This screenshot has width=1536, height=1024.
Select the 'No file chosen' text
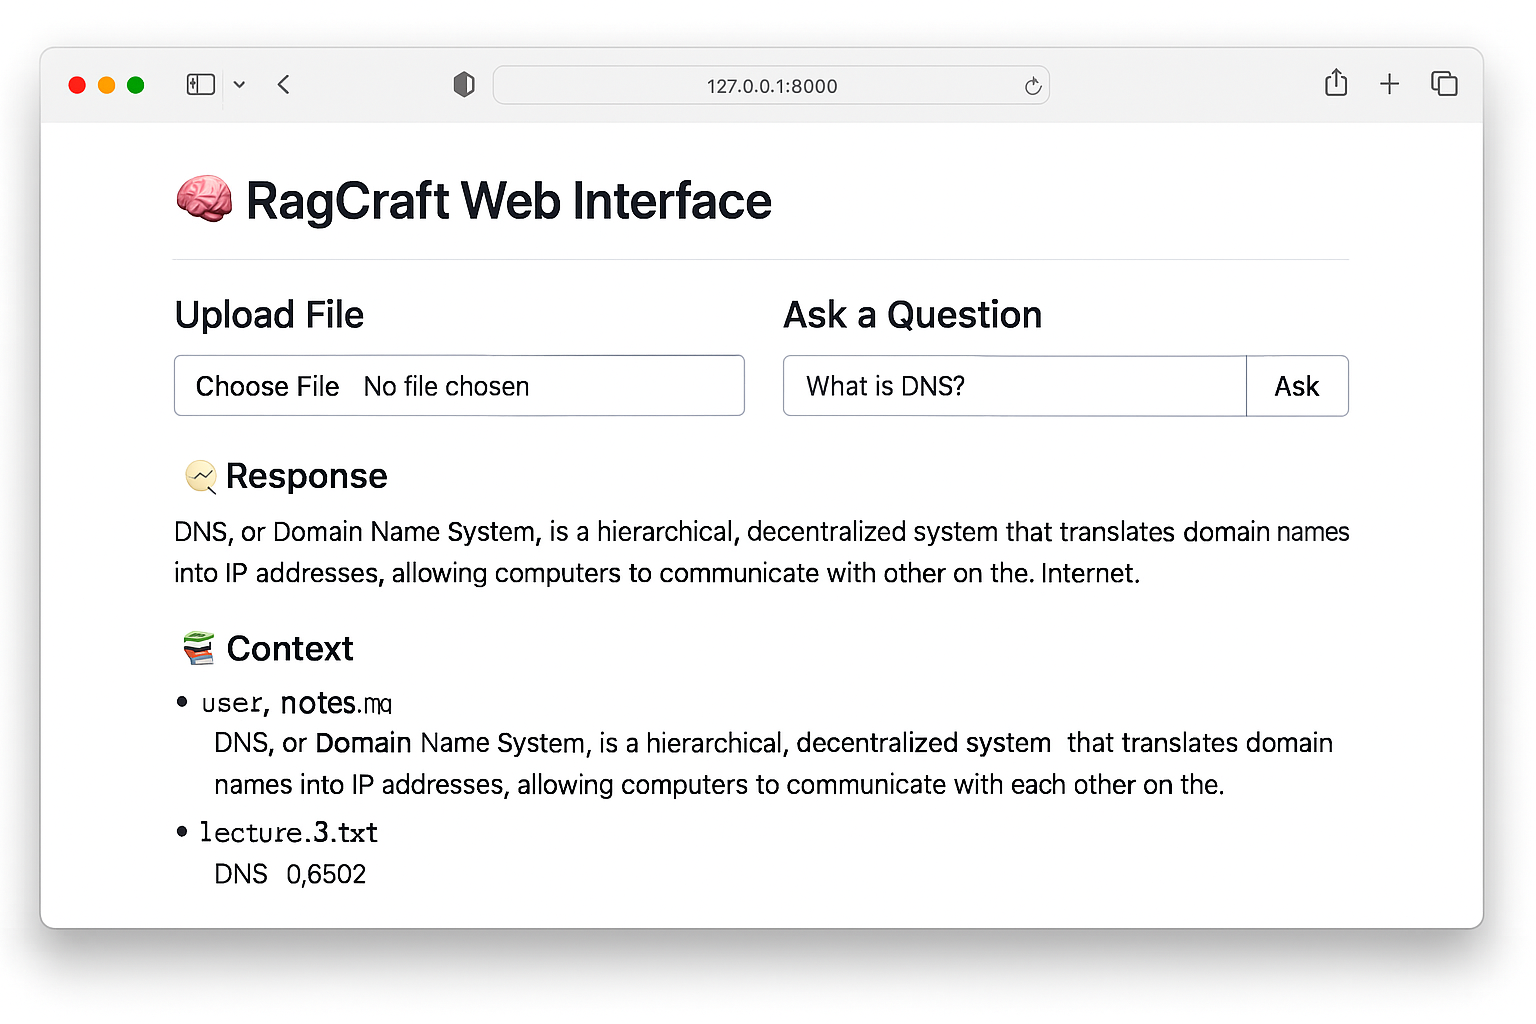tap(446, 387)
